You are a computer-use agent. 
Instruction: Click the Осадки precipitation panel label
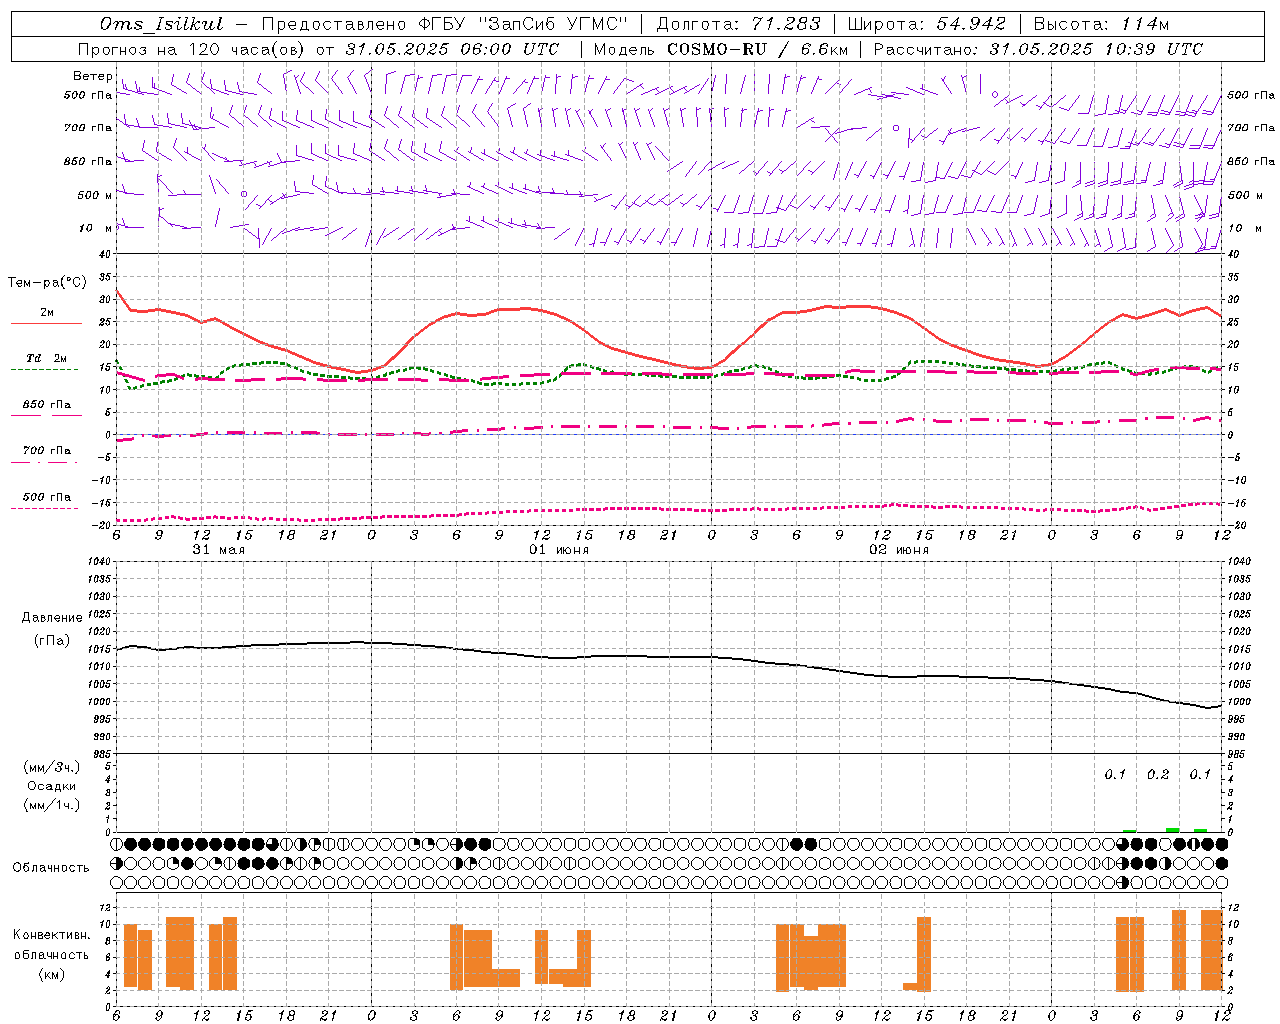pyautogui.click(x=52, y=786)
